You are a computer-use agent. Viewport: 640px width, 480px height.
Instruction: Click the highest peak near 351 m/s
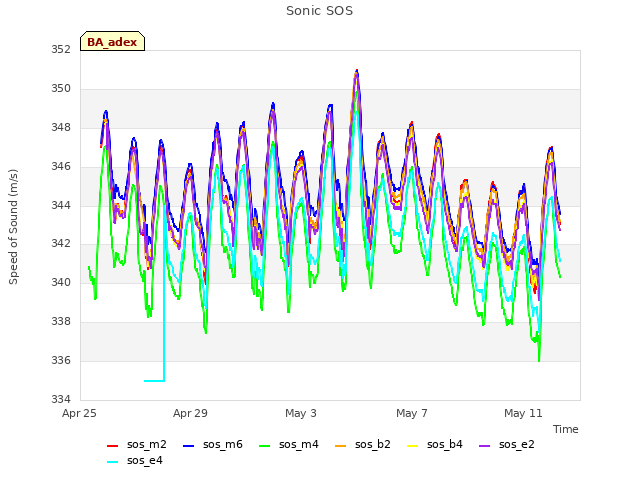coord(357,72)
